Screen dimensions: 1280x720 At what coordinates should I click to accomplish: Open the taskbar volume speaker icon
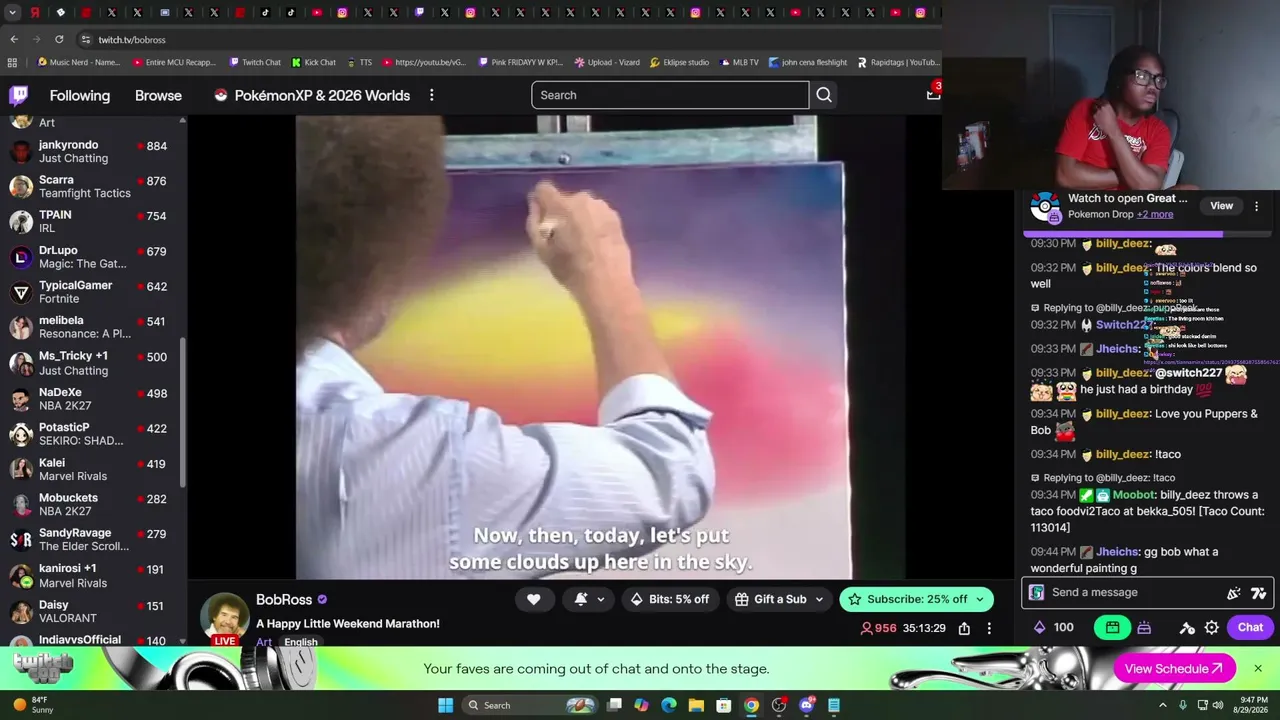tap(1219, 705)
